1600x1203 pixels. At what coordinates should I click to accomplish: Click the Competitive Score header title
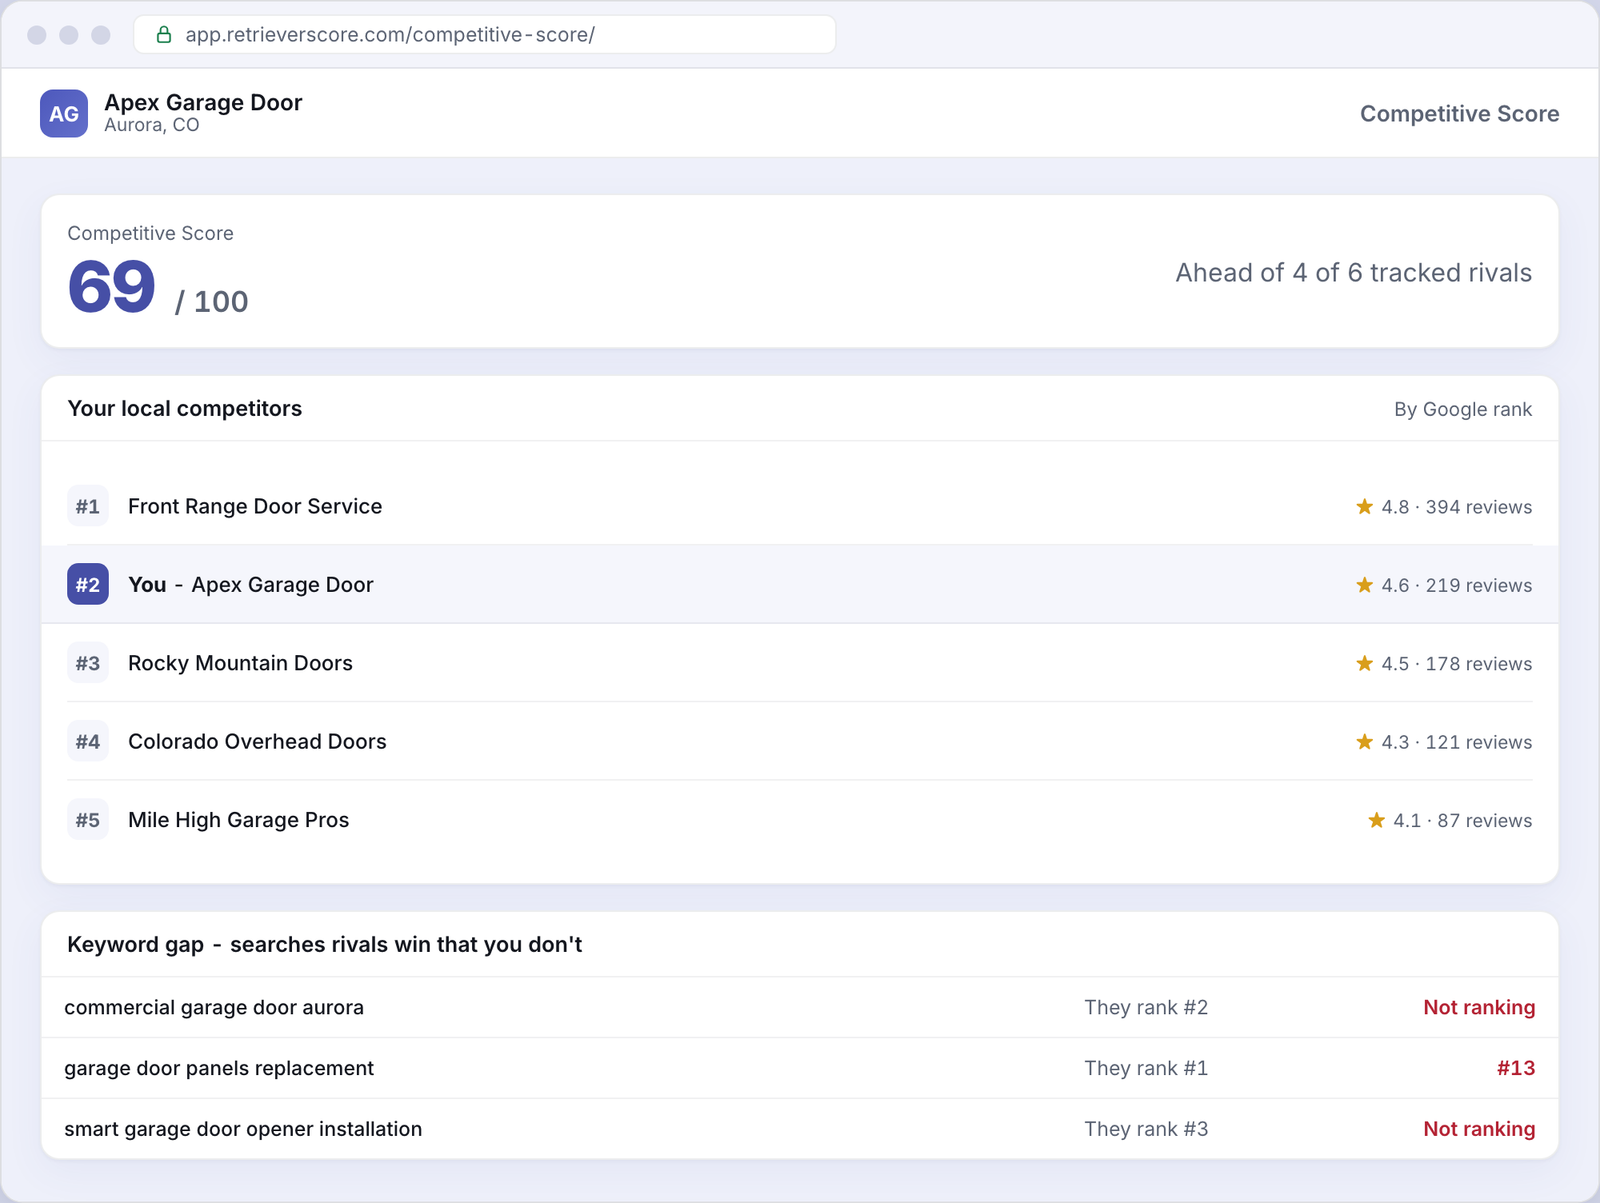pos(1459,114)
